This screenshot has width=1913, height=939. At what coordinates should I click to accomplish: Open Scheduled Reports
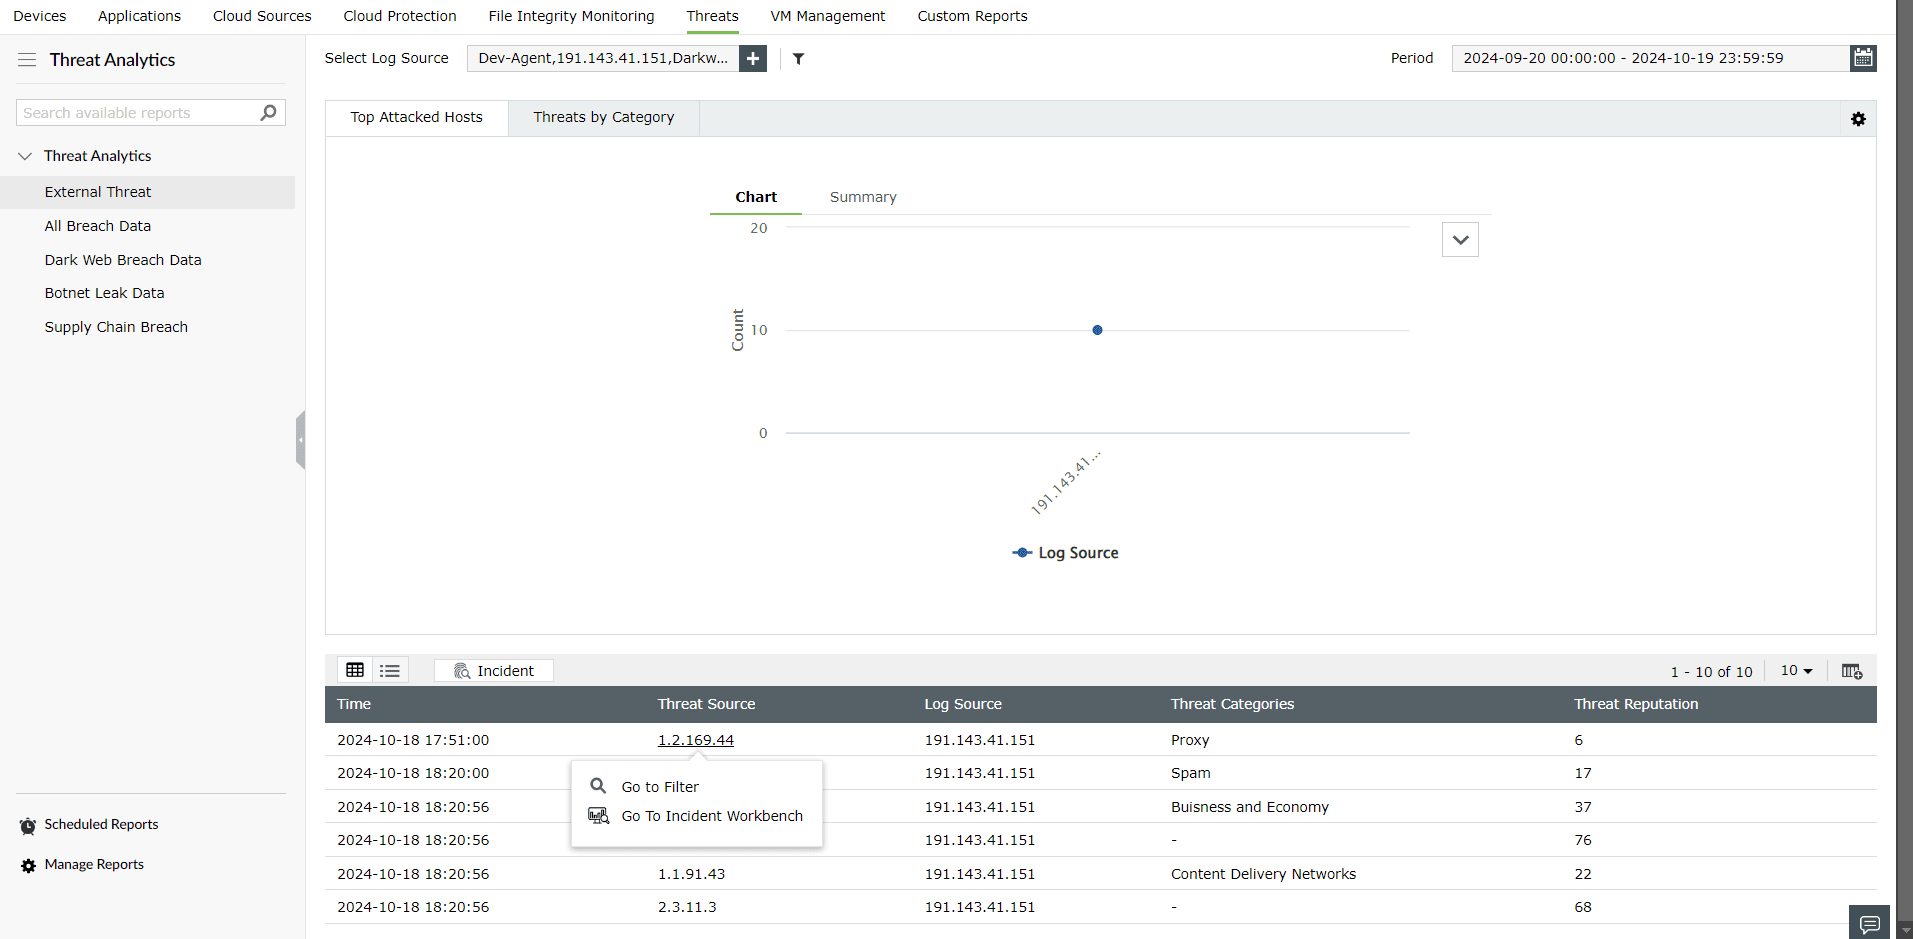(x=101, y=825)
